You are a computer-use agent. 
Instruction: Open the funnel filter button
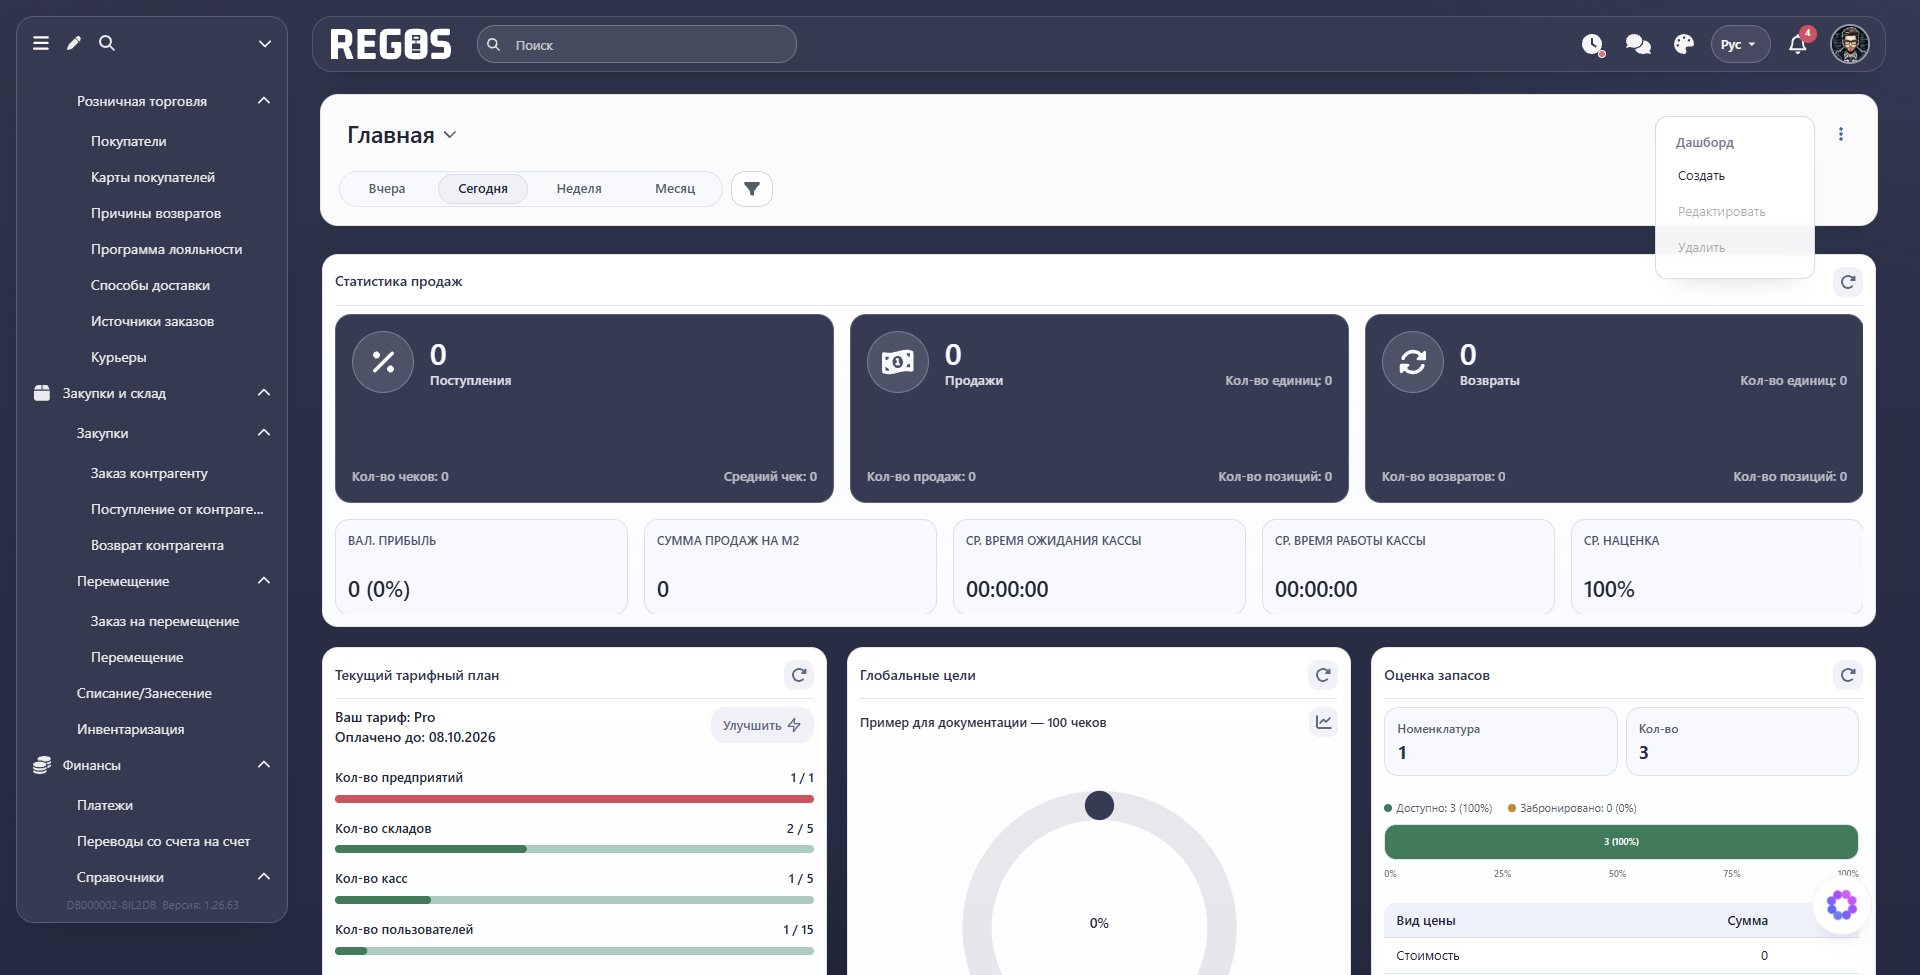752,189
